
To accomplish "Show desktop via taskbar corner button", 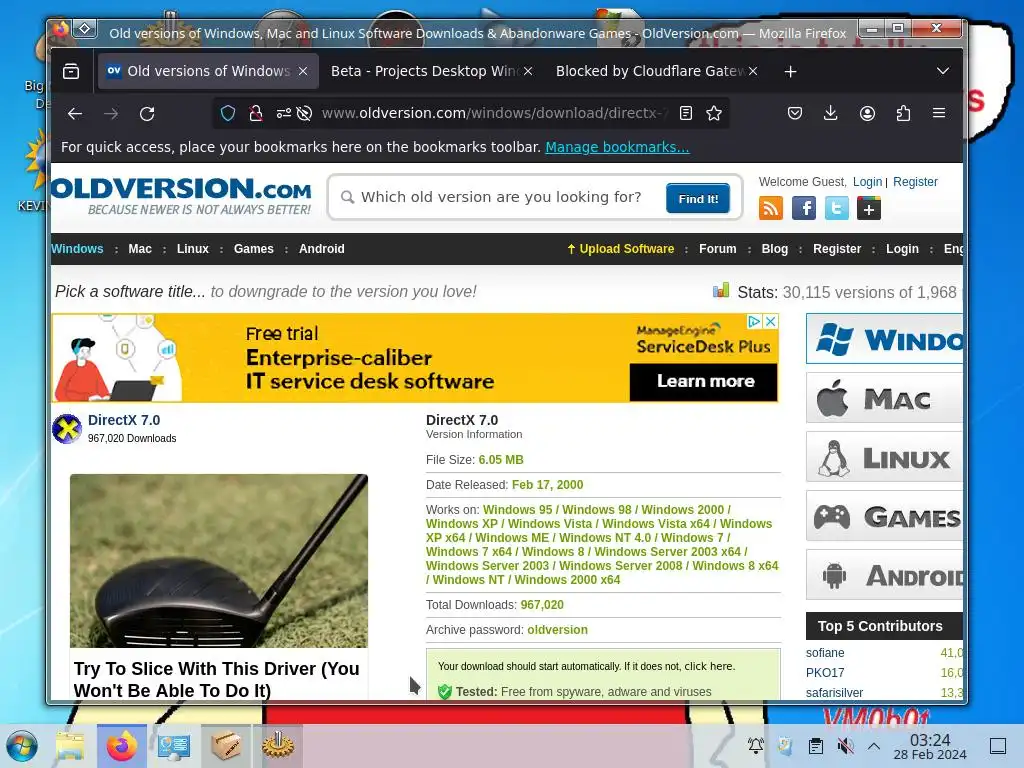I will (998, 746).
